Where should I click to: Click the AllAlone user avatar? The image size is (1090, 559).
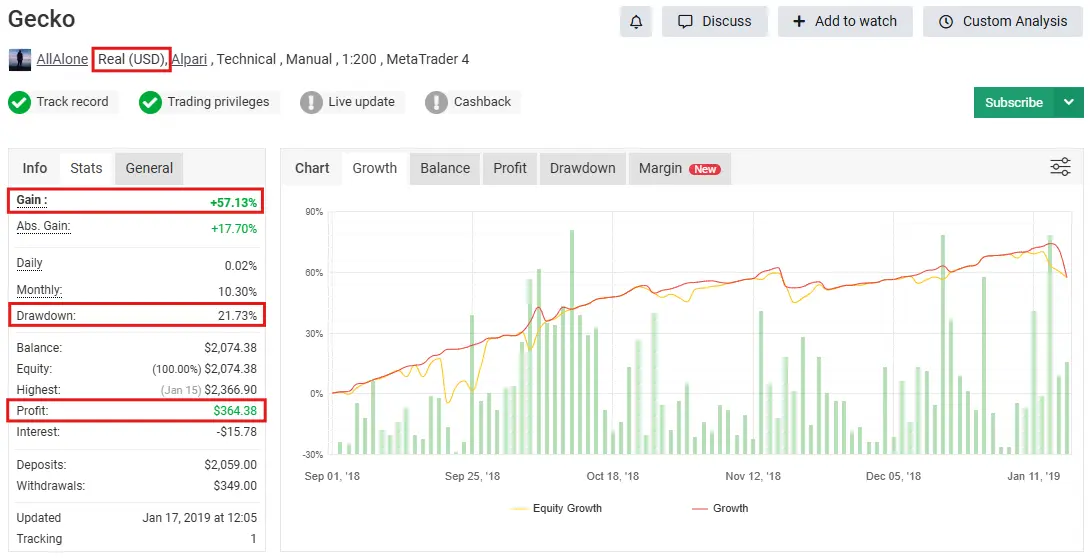(x=20, y=60)
